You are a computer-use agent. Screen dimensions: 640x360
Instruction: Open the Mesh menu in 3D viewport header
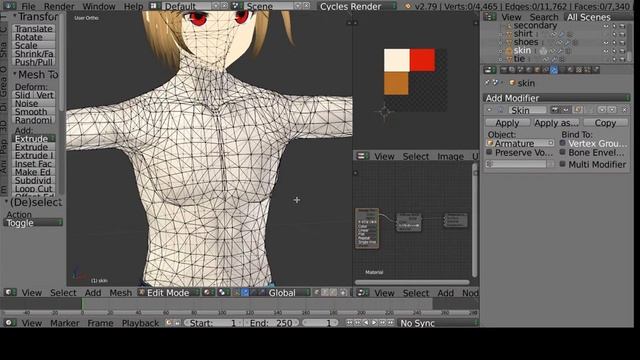120,293
